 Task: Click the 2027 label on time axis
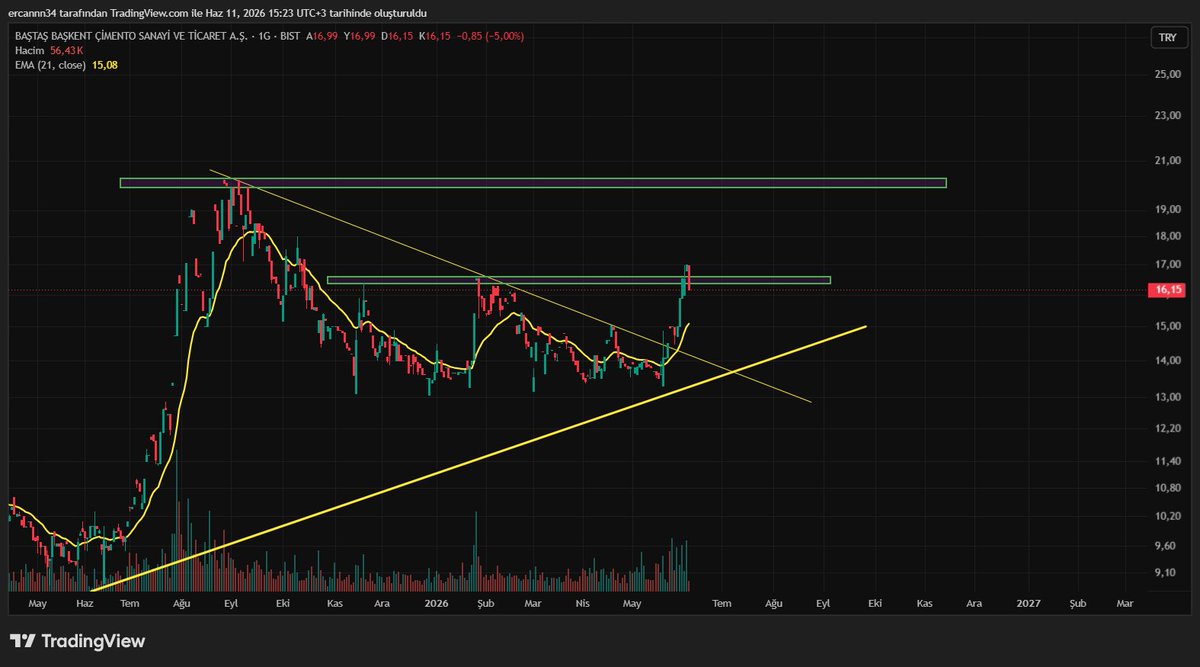[x=1027, y=604]
